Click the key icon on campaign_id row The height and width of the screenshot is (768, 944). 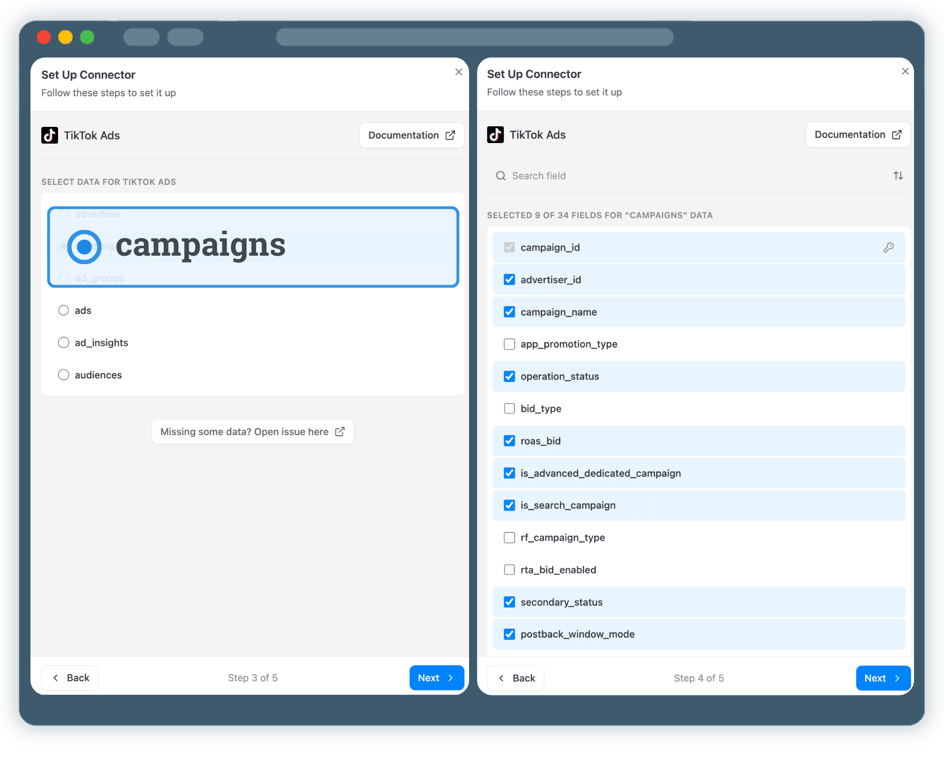(x=888, y=247)
